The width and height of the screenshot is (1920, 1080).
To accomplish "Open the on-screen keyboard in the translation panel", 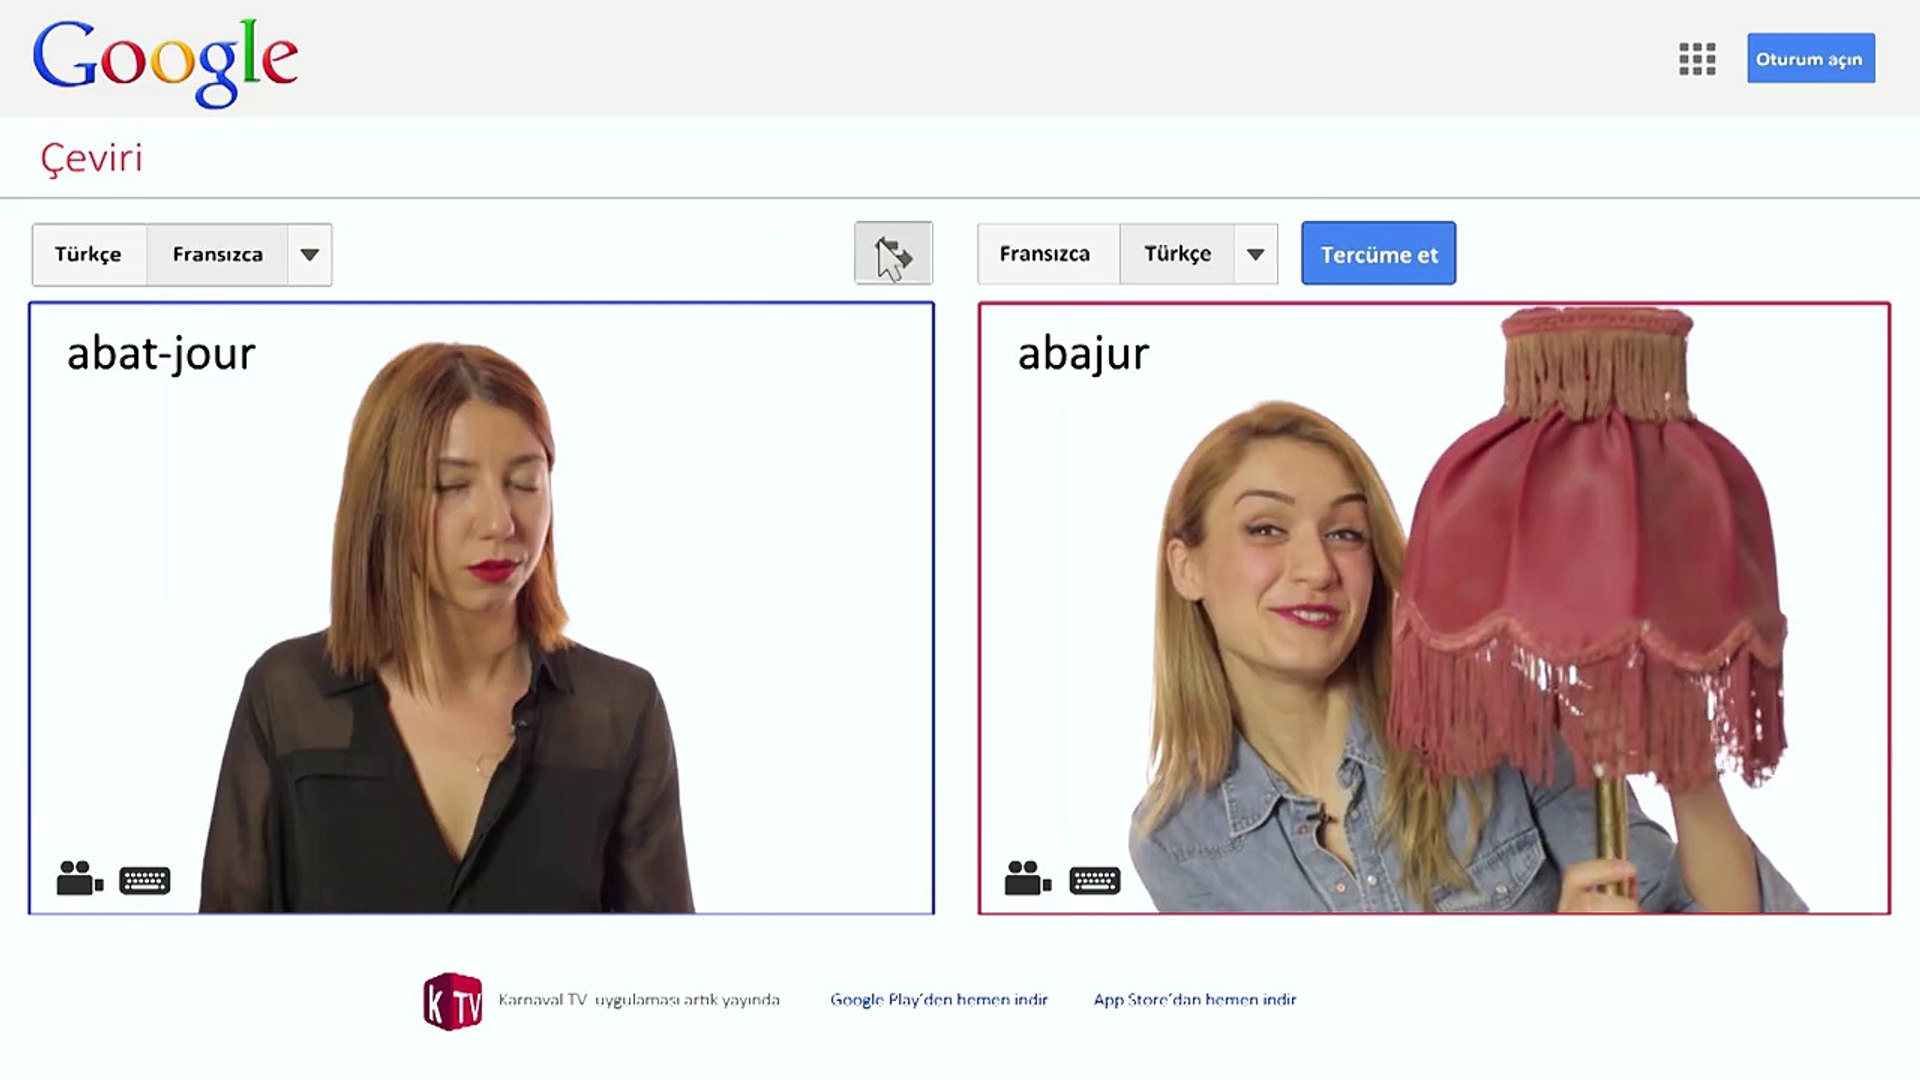I will click(1093, 880).
